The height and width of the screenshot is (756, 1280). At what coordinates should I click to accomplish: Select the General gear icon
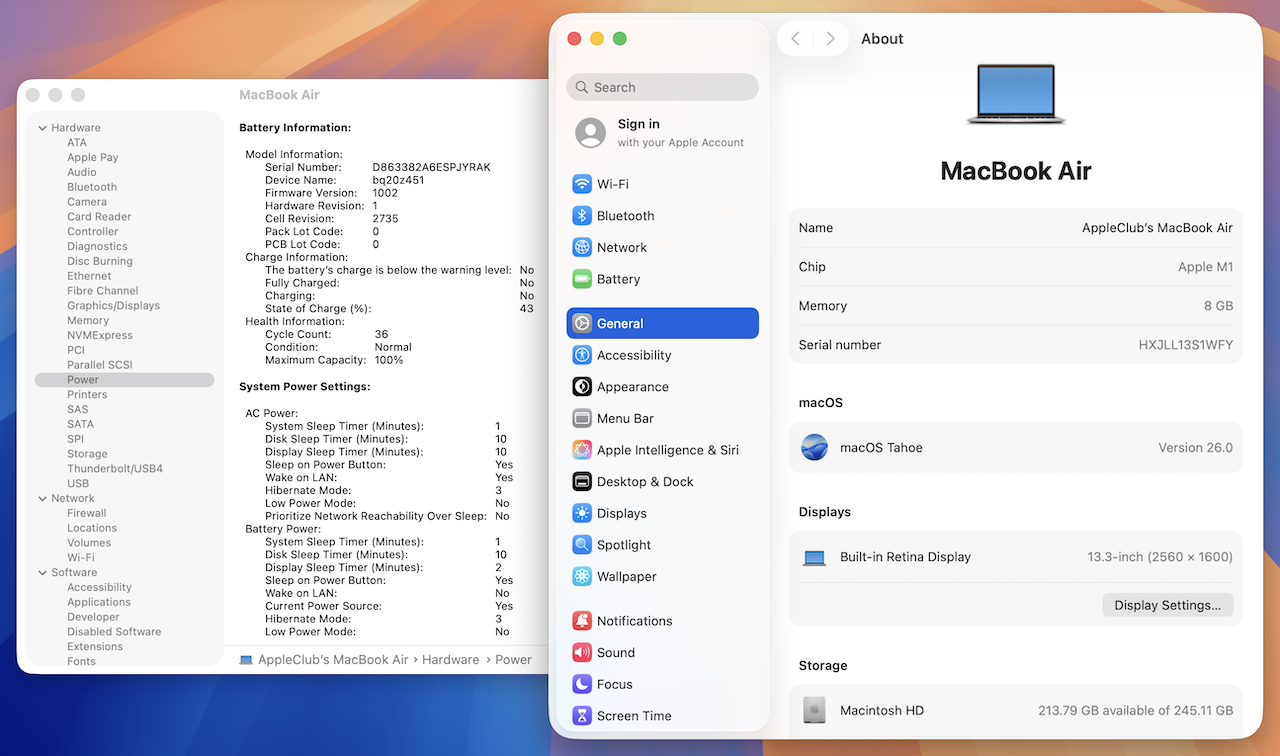582,323
